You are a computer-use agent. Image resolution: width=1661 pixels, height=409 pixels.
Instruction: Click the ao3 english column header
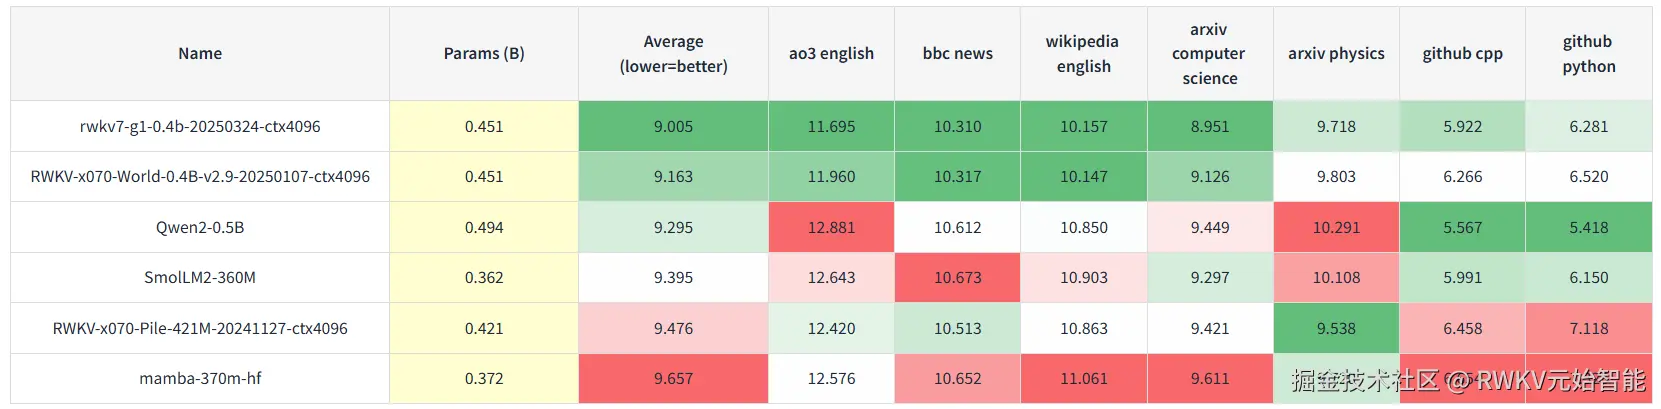click(831, 54)
